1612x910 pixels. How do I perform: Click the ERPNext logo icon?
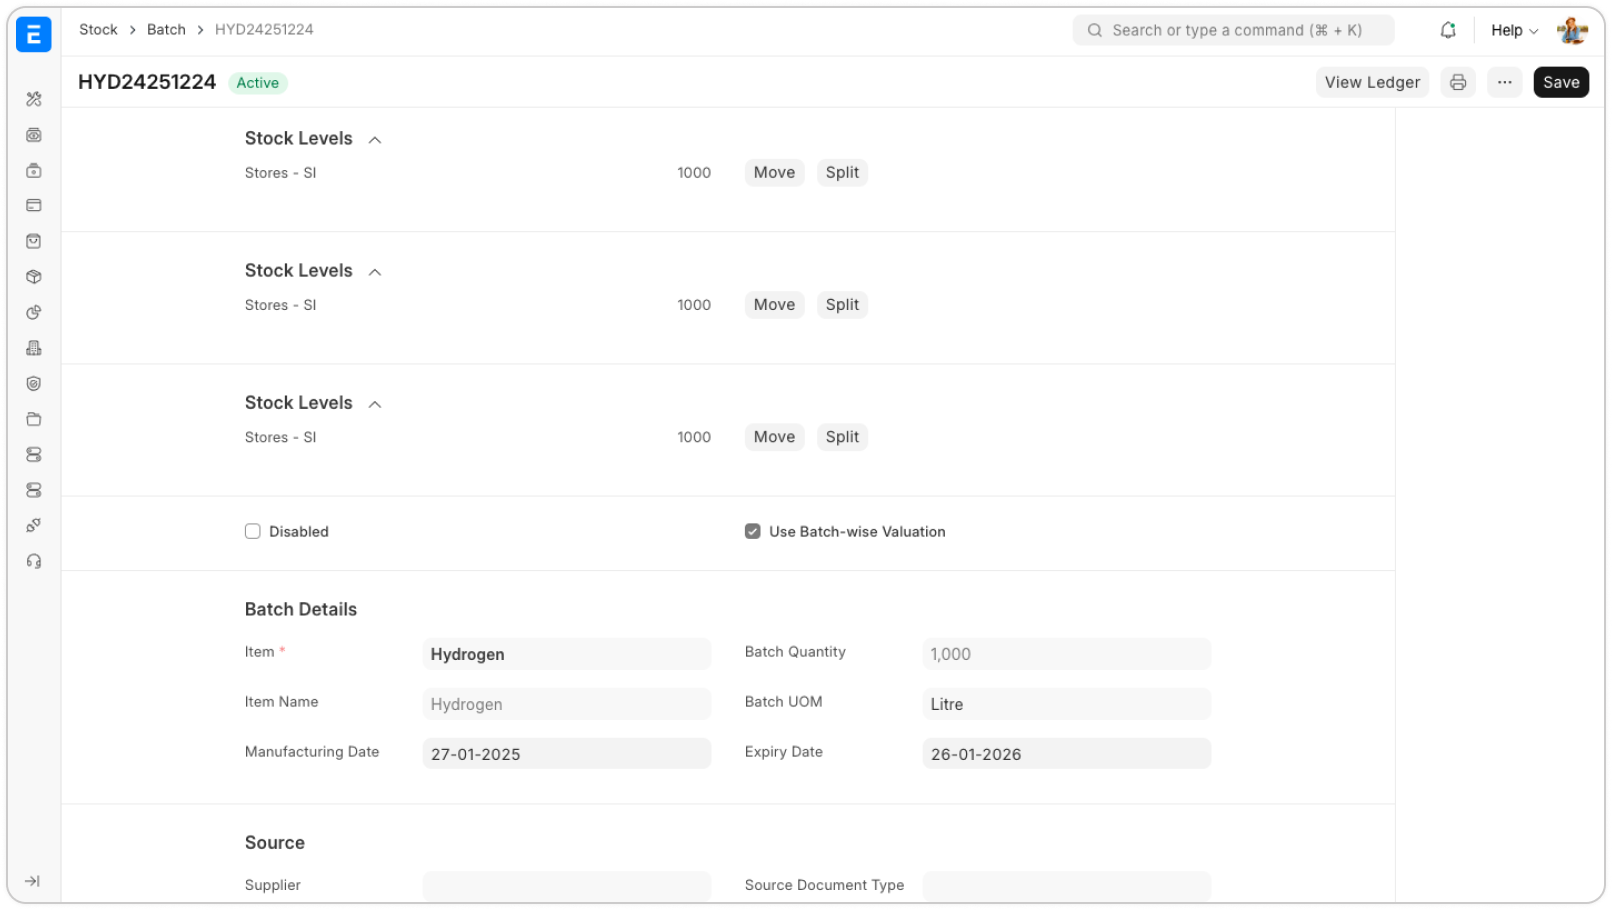pos(34,34)
